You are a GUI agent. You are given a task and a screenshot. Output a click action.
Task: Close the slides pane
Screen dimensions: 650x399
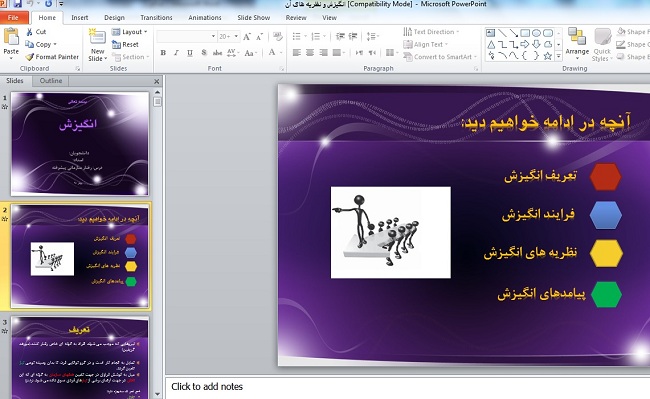157,82
